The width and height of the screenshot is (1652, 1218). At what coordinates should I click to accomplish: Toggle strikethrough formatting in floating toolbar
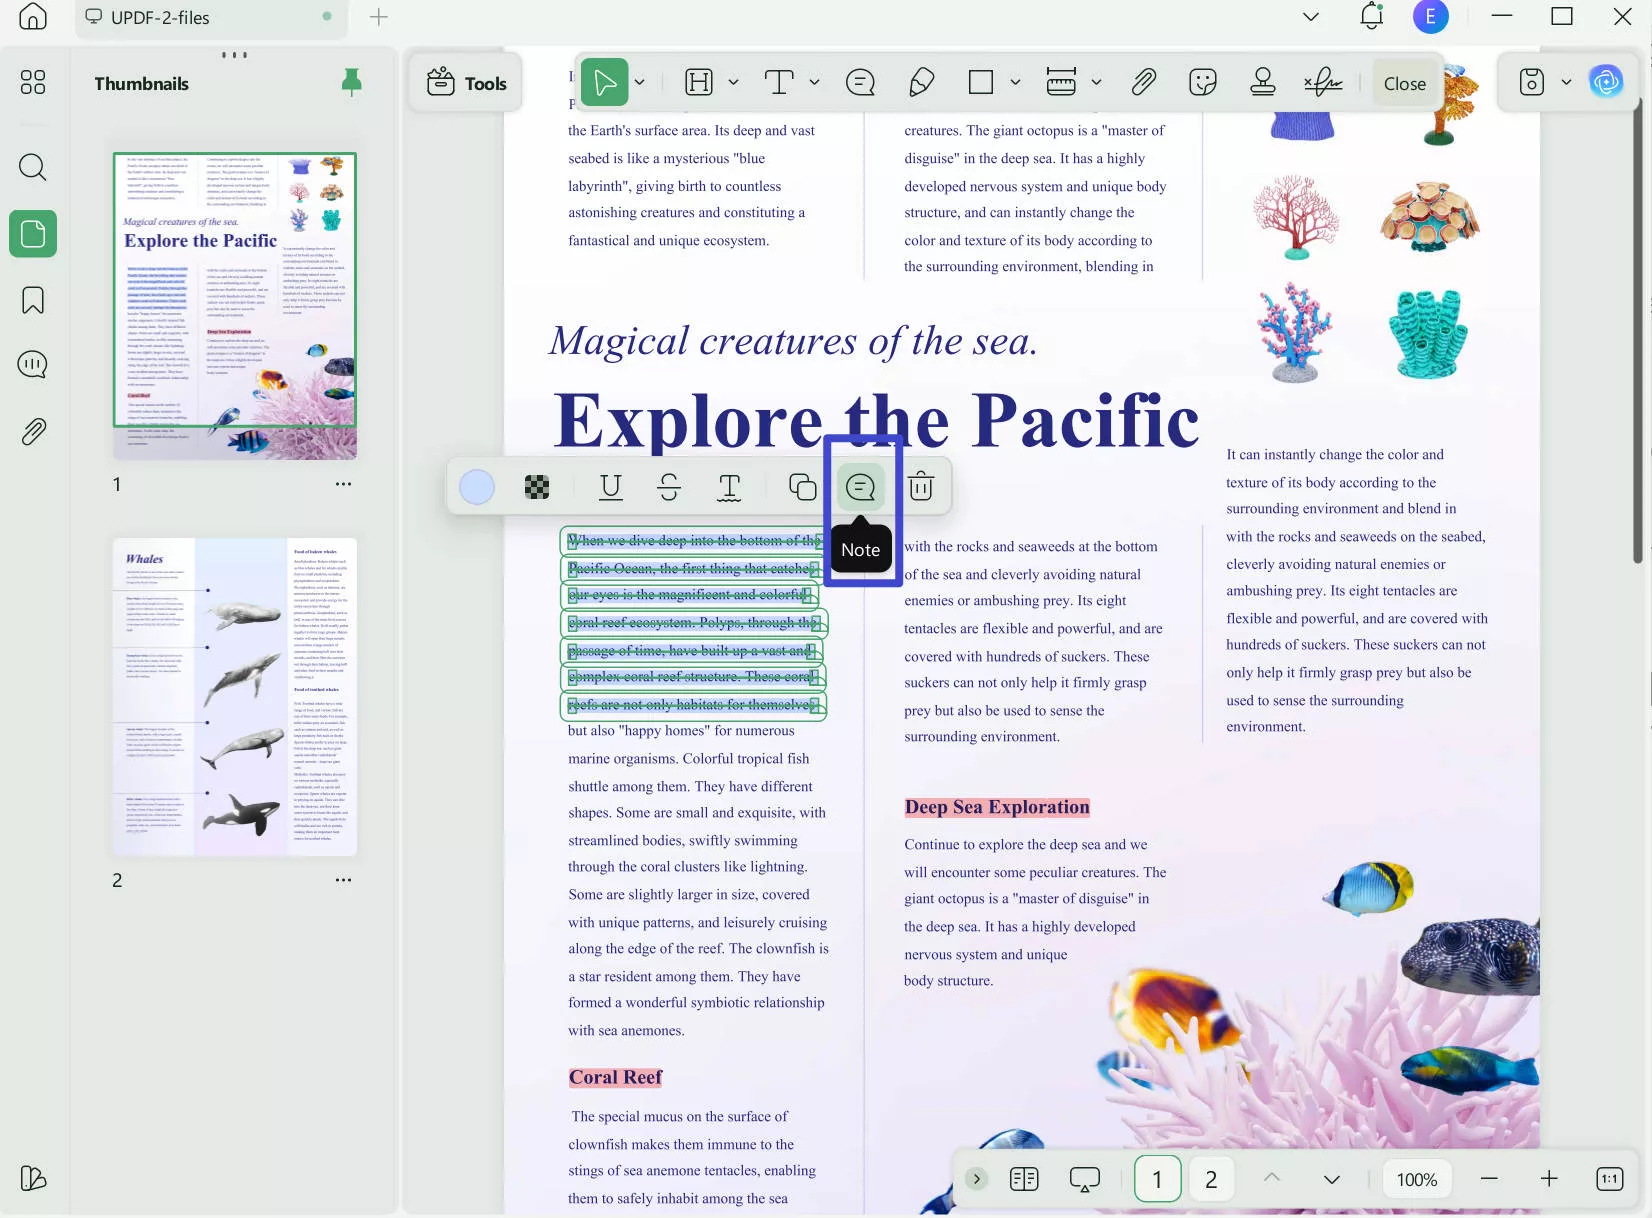668,487
